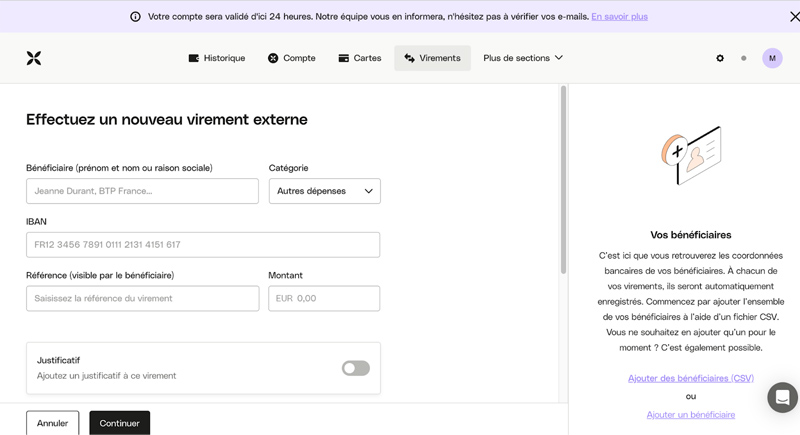Select the Référence input field
The height and width of the screenshot is (435, 800).
coord(142,298)
